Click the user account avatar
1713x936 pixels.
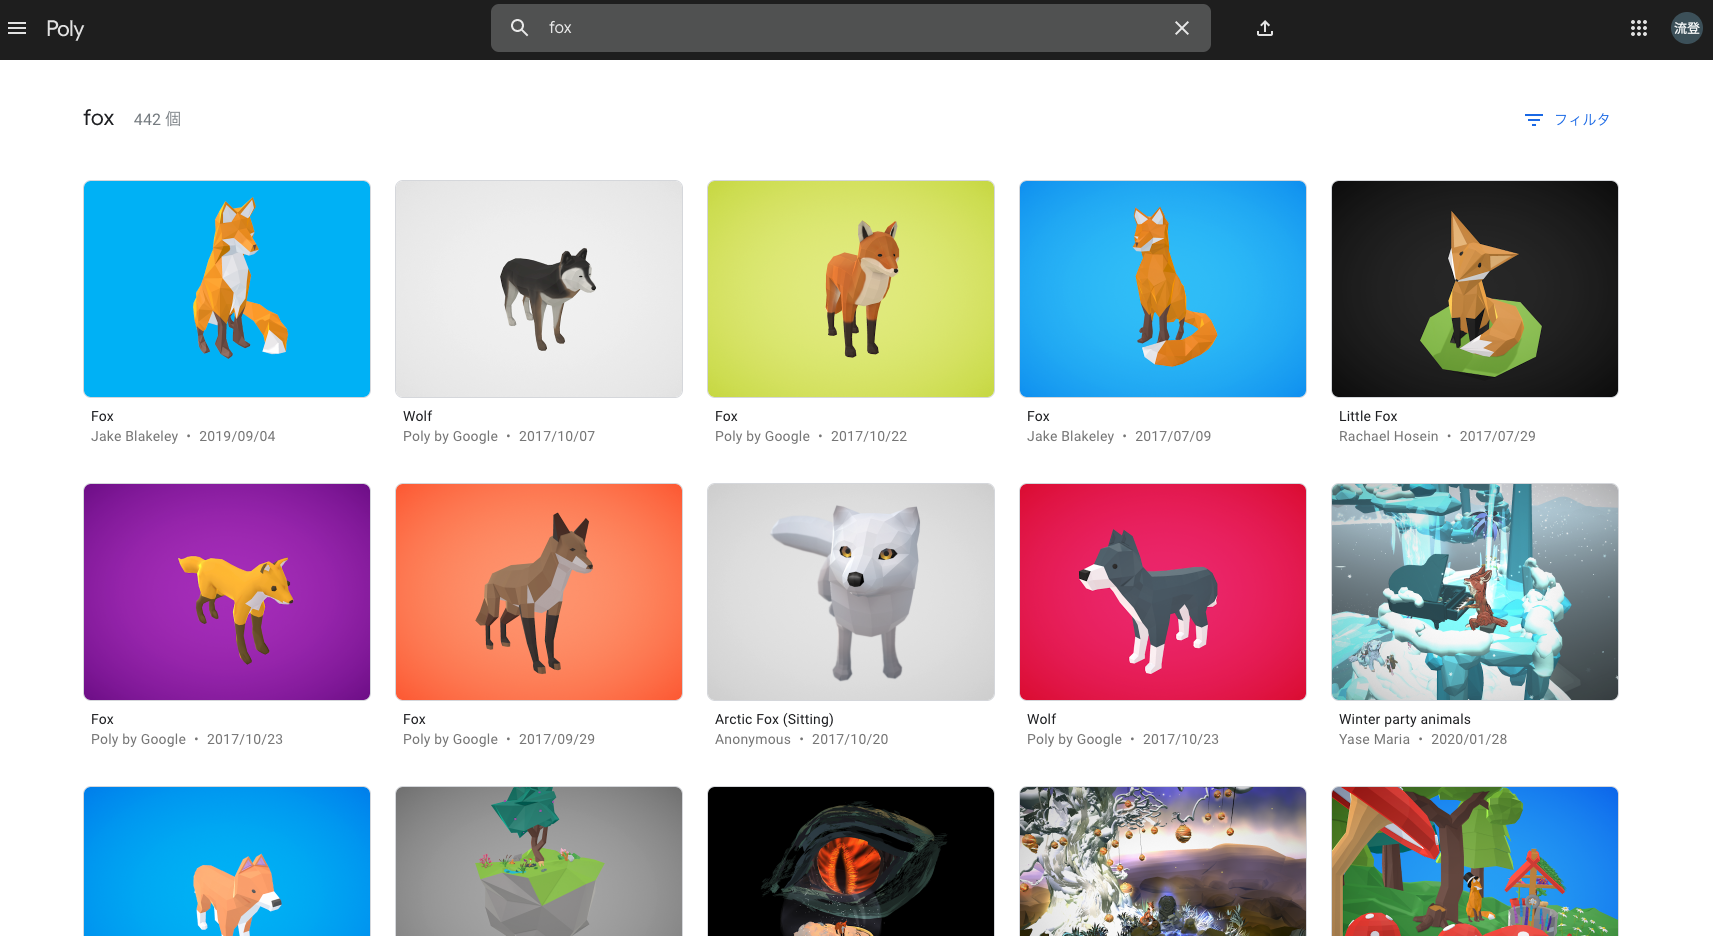click(1686, 27)
